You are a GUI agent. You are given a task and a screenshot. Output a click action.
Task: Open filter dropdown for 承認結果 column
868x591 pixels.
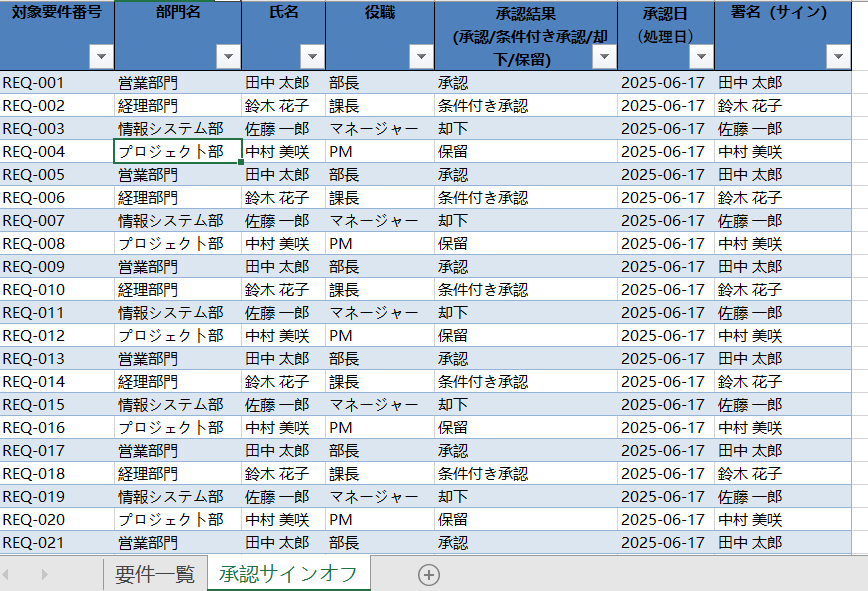(604, 56)
